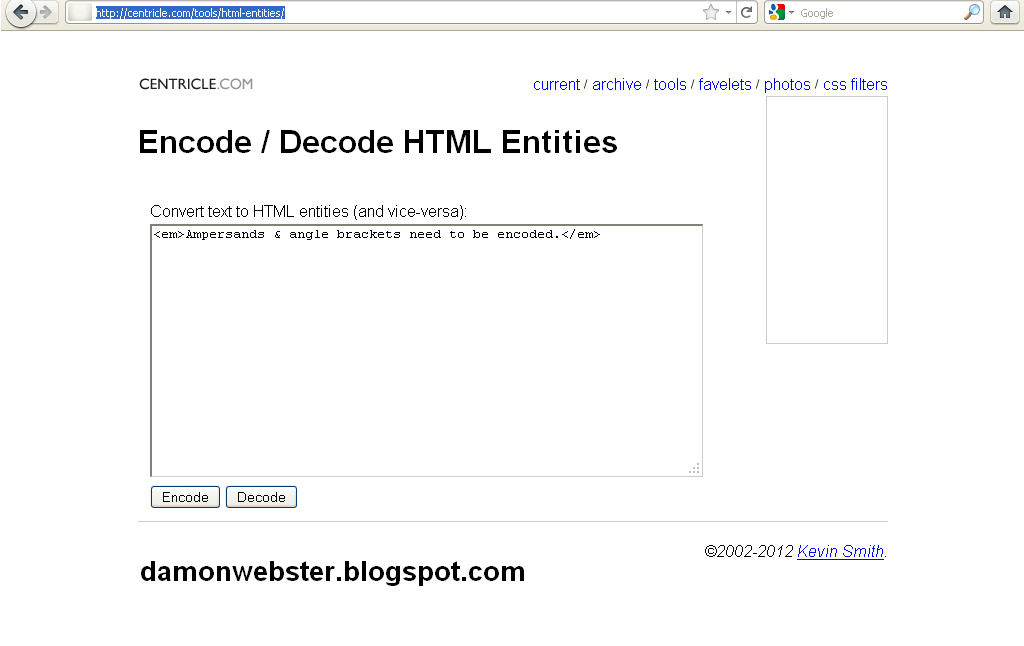Image resolution: width=1024 pixels, height=646 pixels.
Task: Open the archive page link
Action: (616, 84)
